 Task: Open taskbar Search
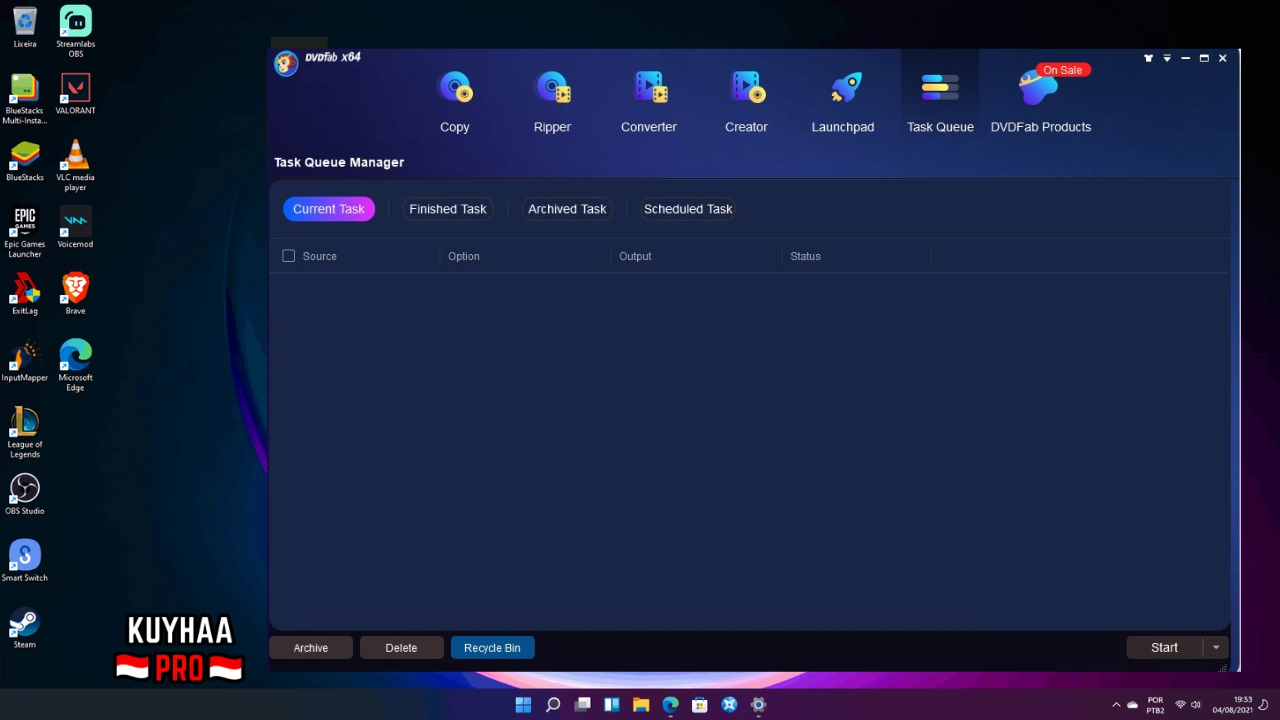tap(553, 705)
